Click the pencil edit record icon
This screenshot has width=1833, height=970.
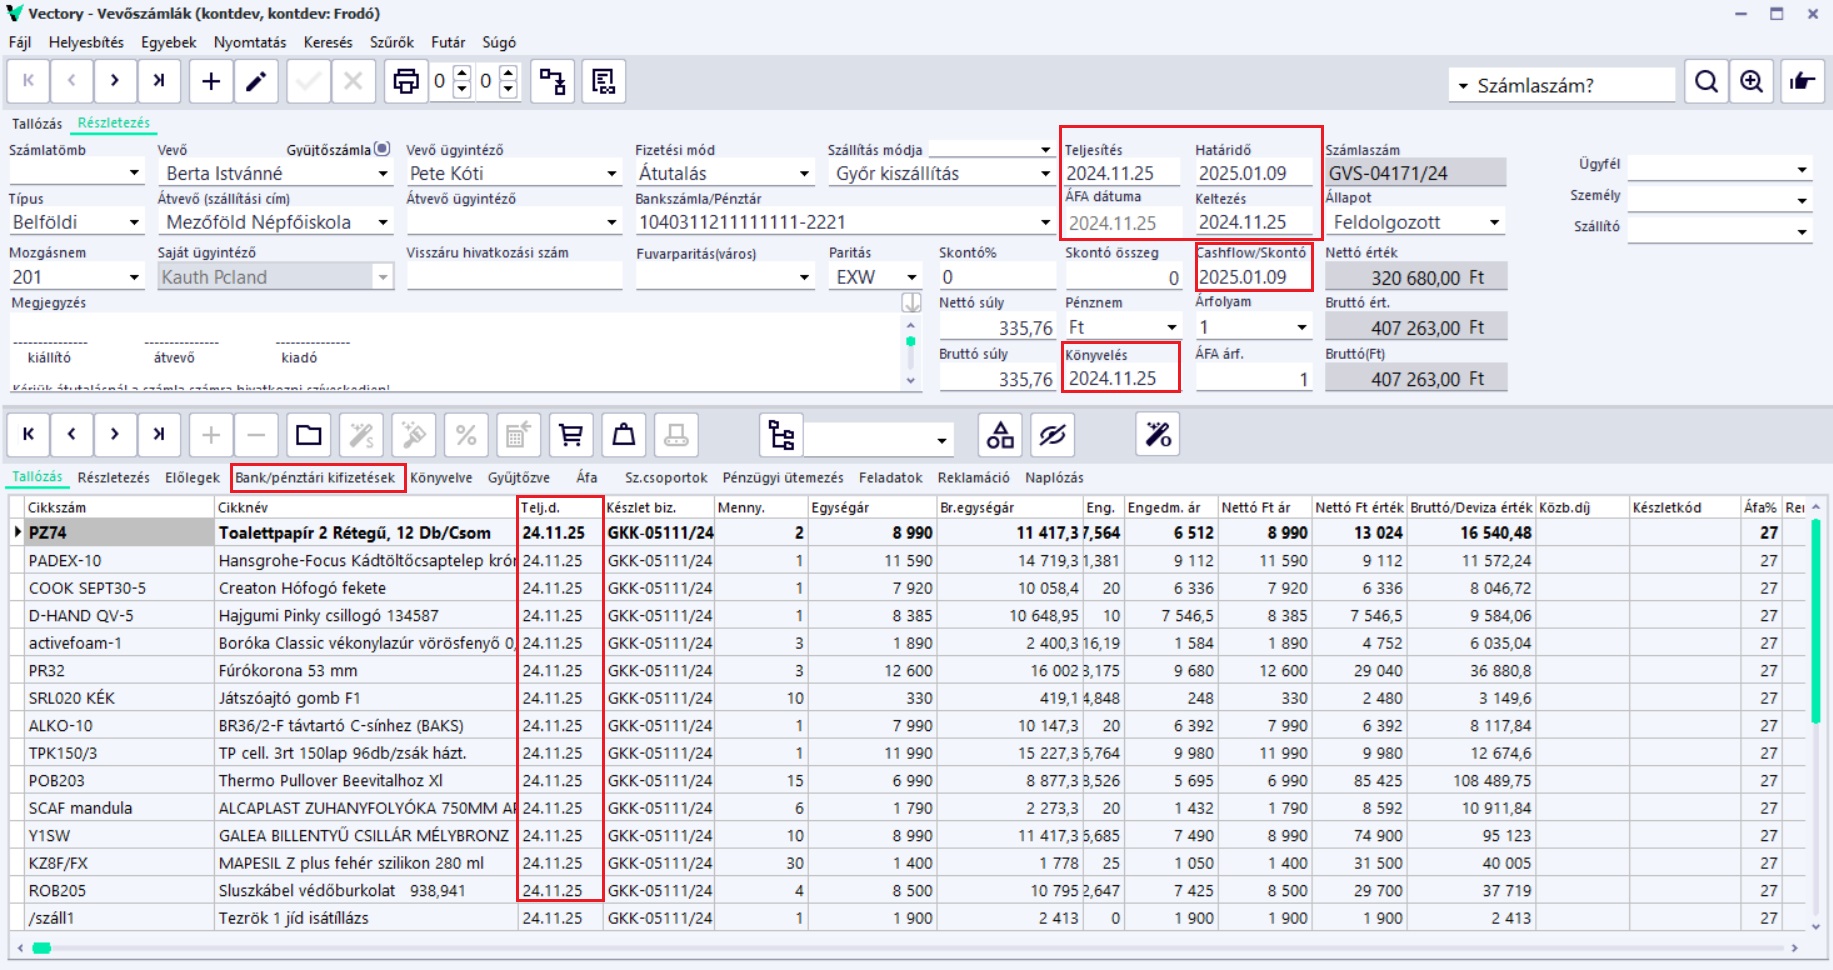tap(256, 81)
